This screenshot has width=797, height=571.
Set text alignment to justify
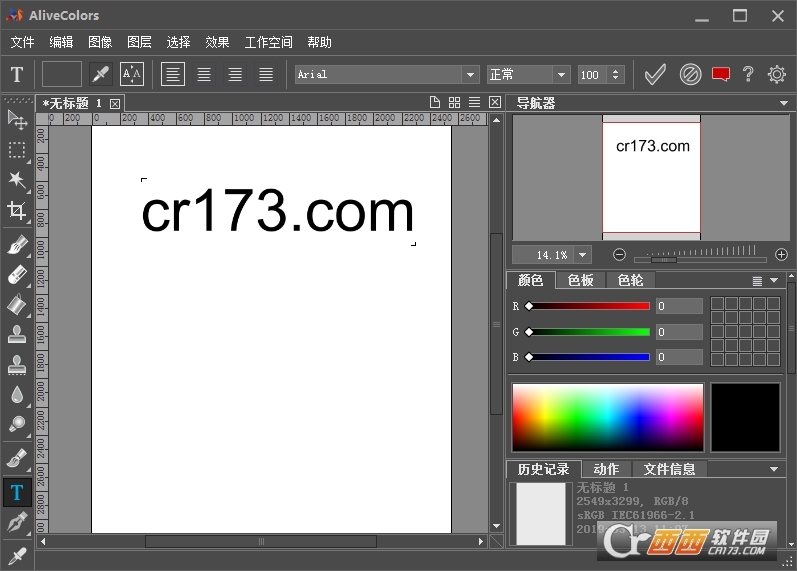coord(266,74)
